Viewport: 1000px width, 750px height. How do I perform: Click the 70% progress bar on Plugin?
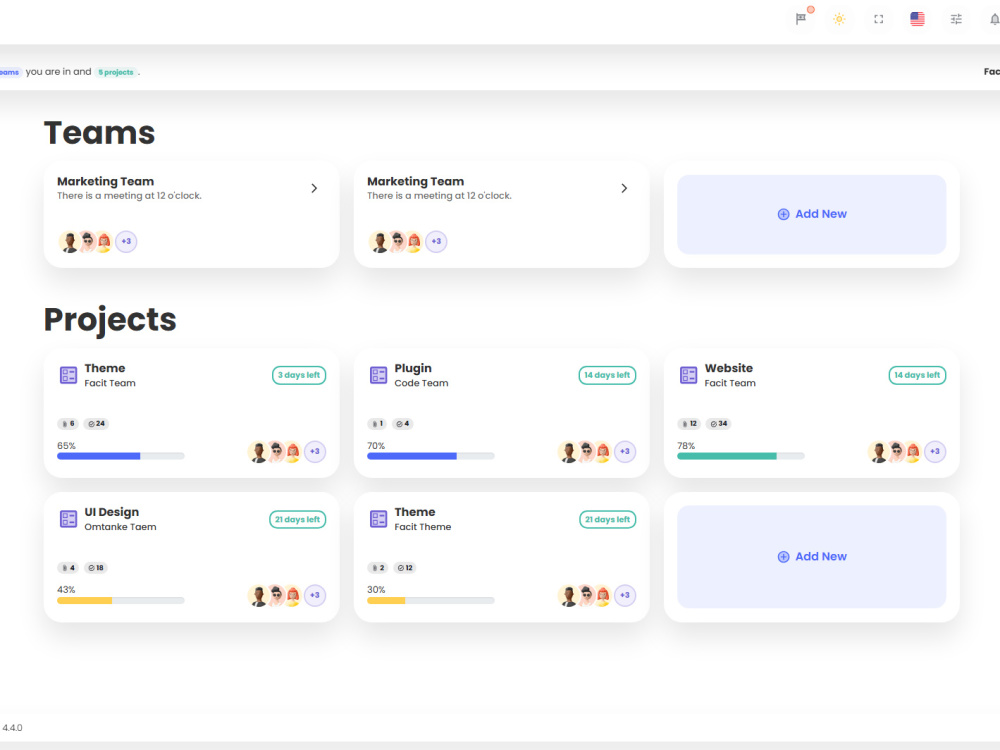coord(430,456)
